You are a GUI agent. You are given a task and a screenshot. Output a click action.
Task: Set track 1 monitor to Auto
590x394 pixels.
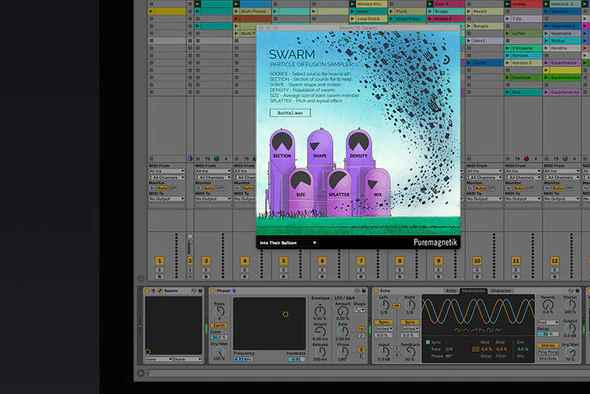point(164,188)
